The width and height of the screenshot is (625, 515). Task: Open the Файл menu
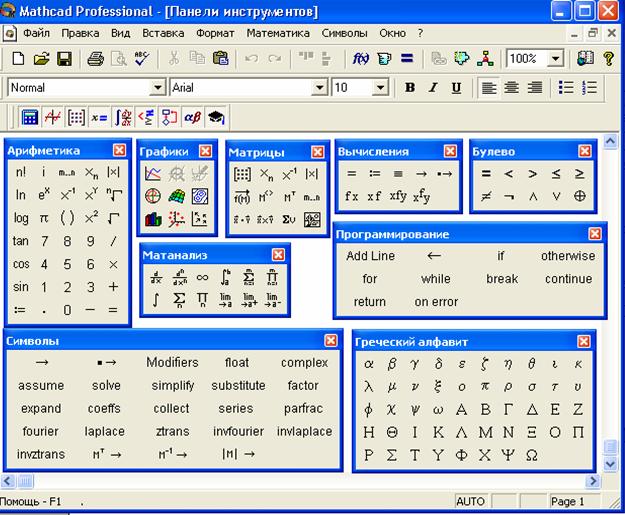click(x=36, y=33)
